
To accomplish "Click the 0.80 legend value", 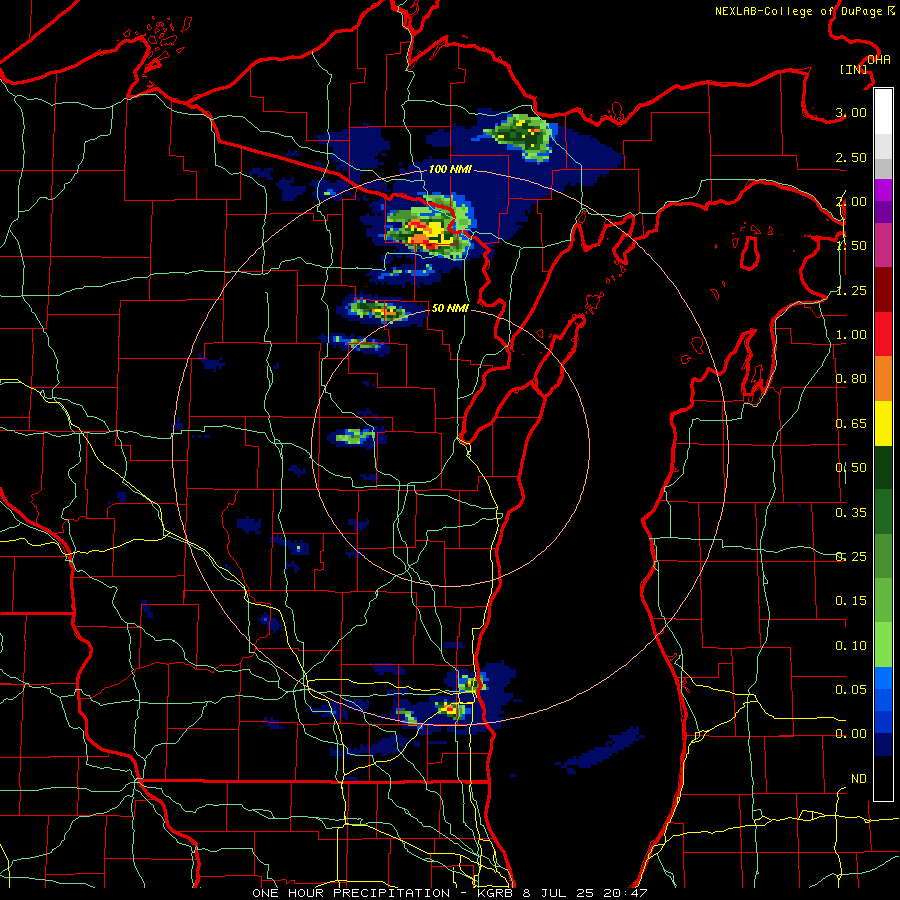I will 851,379.
